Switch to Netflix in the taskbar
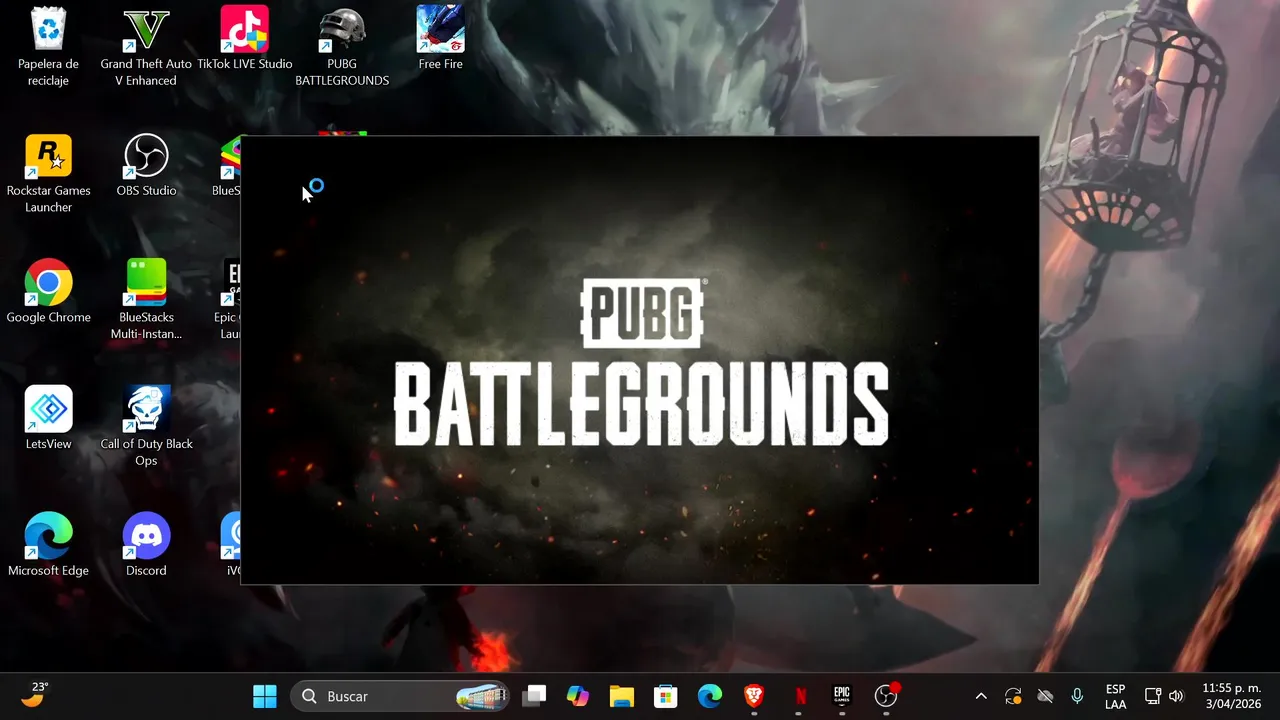The height and width of the screenshot is (720, 1280). [x=798, y=696]
